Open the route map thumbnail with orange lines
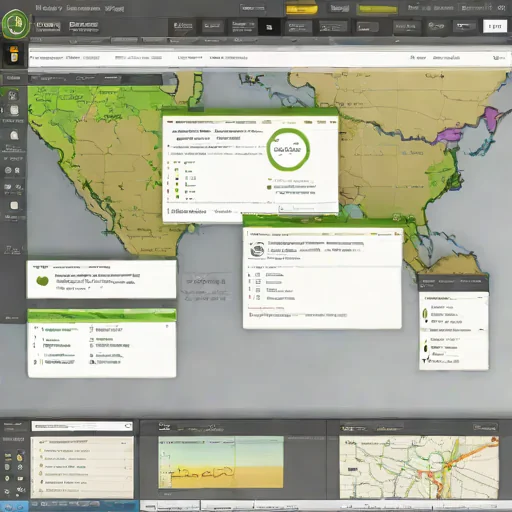 point(419,467)
